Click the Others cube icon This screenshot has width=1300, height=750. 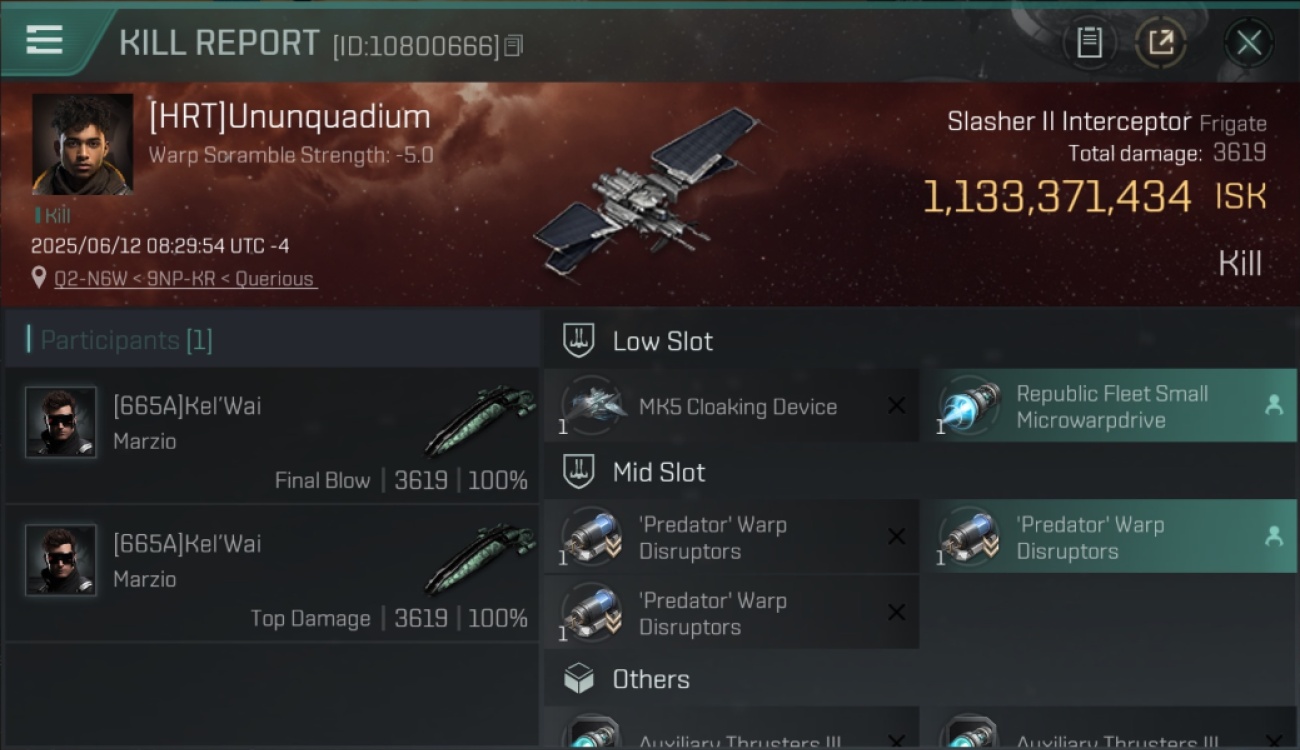579,679
